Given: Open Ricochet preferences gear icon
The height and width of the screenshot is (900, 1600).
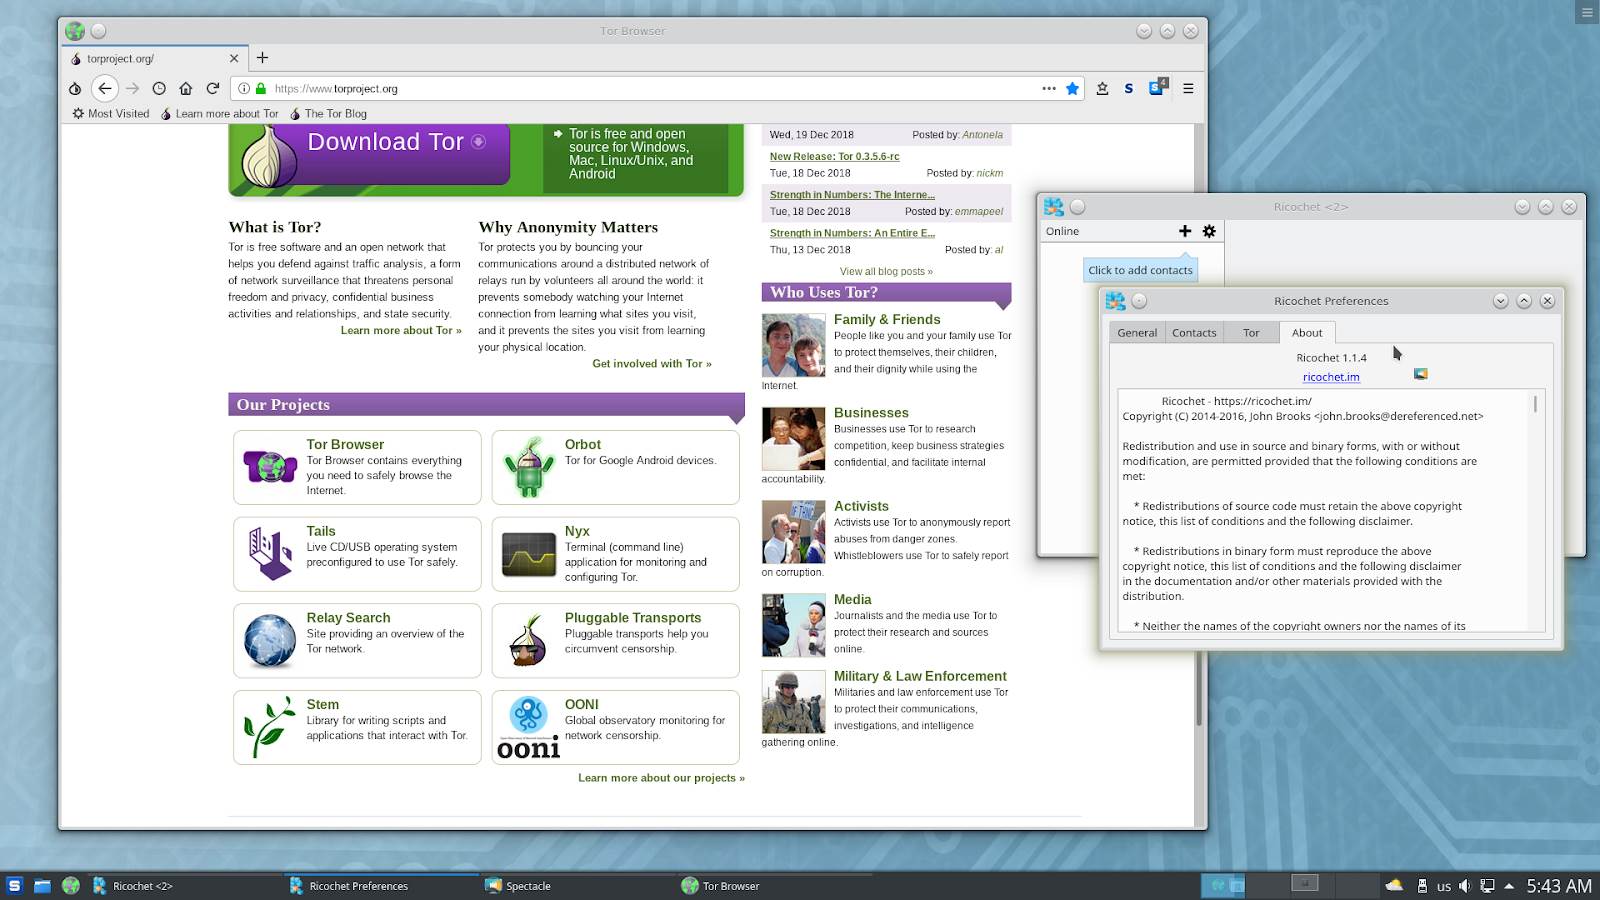Looking at the screenshot, I should click(x=1209, y=231).
